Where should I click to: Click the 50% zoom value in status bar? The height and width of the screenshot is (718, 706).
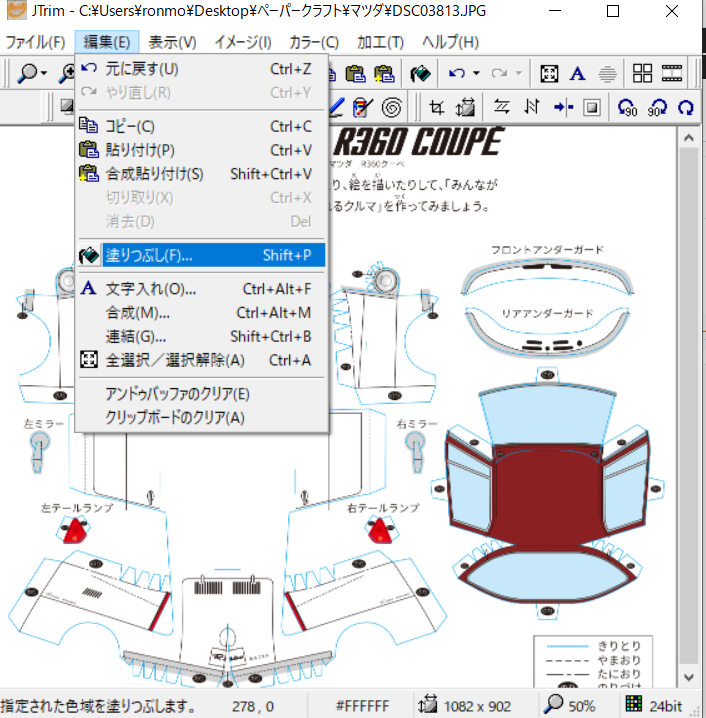click(581, 706)
